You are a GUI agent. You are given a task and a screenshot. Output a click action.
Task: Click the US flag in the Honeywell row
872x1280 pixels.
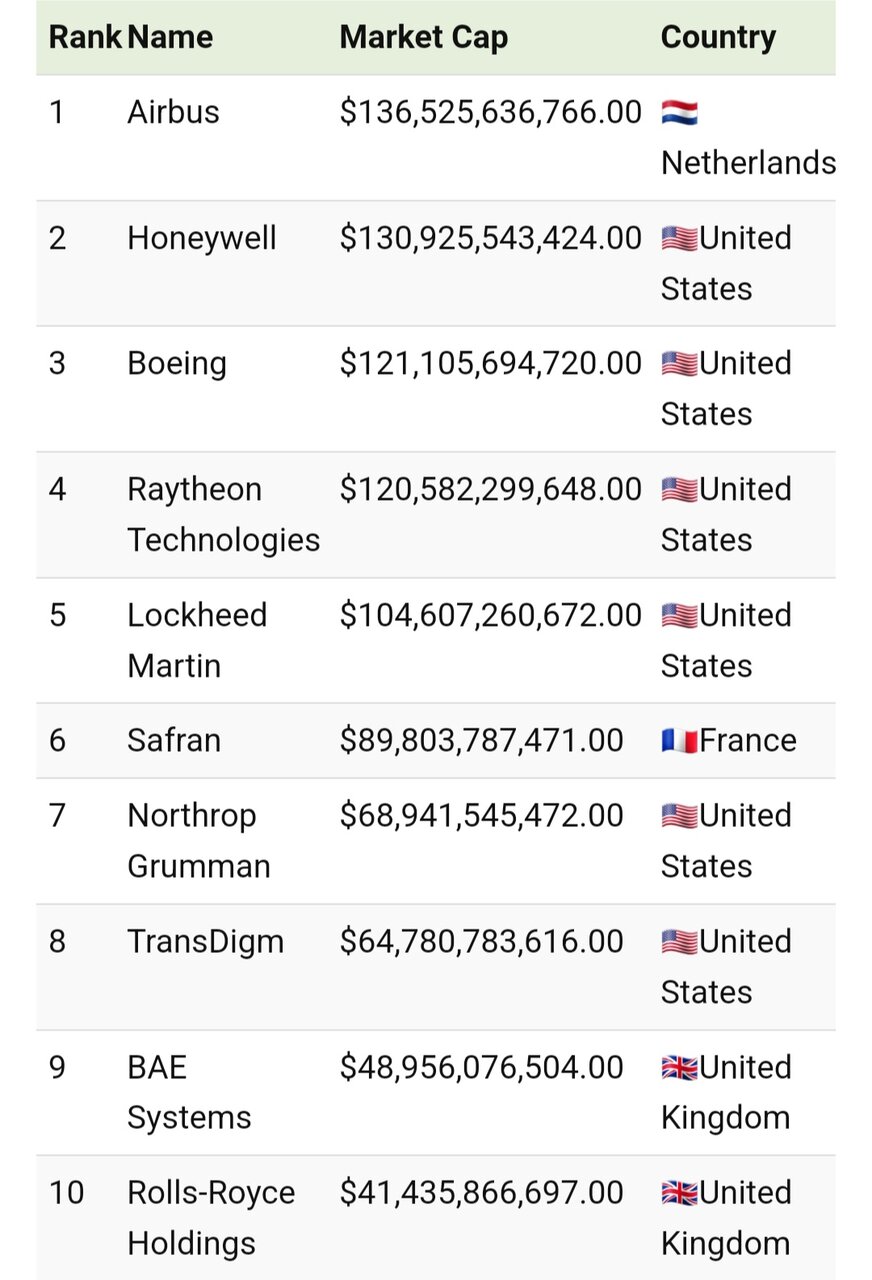(679, 238)
